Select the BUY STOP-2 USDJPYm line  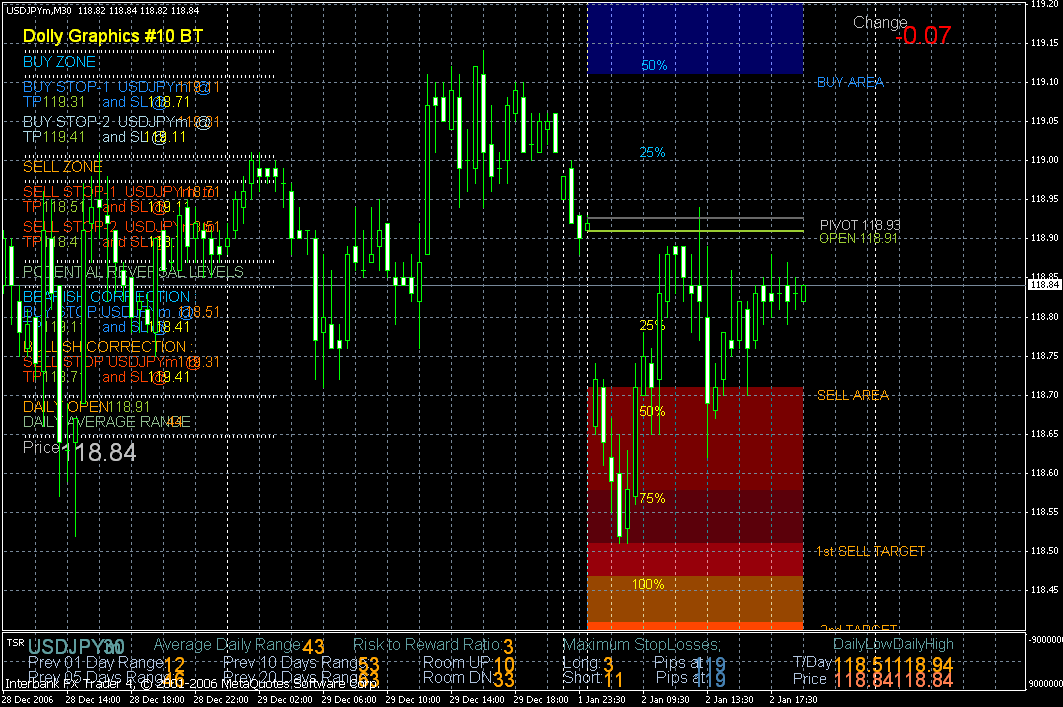point(121,122)
